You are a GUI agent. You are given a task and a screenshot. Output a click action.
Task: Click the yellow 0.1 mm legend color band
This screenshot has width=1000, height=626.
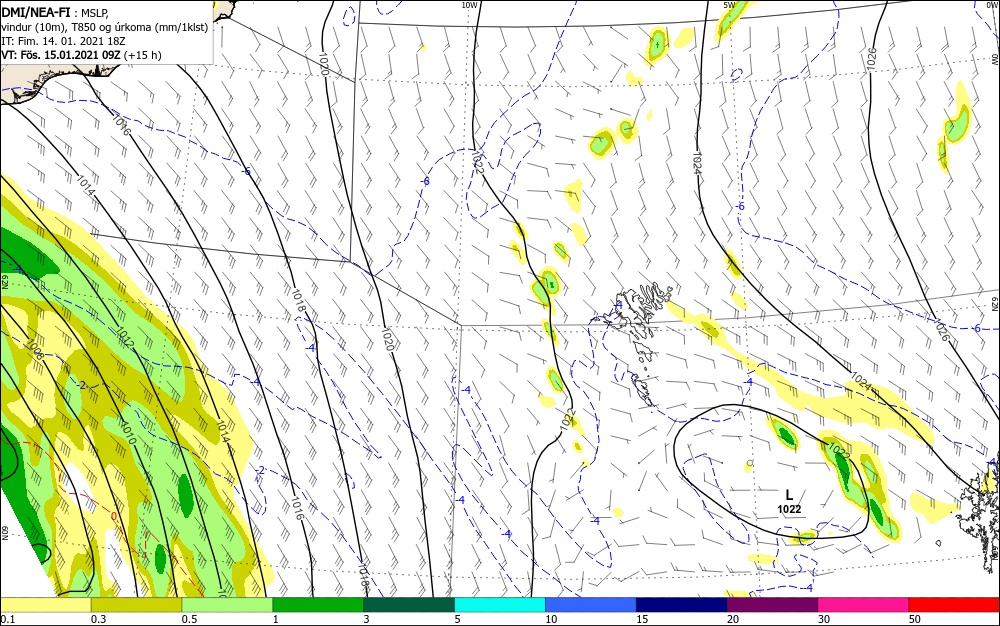45,605
